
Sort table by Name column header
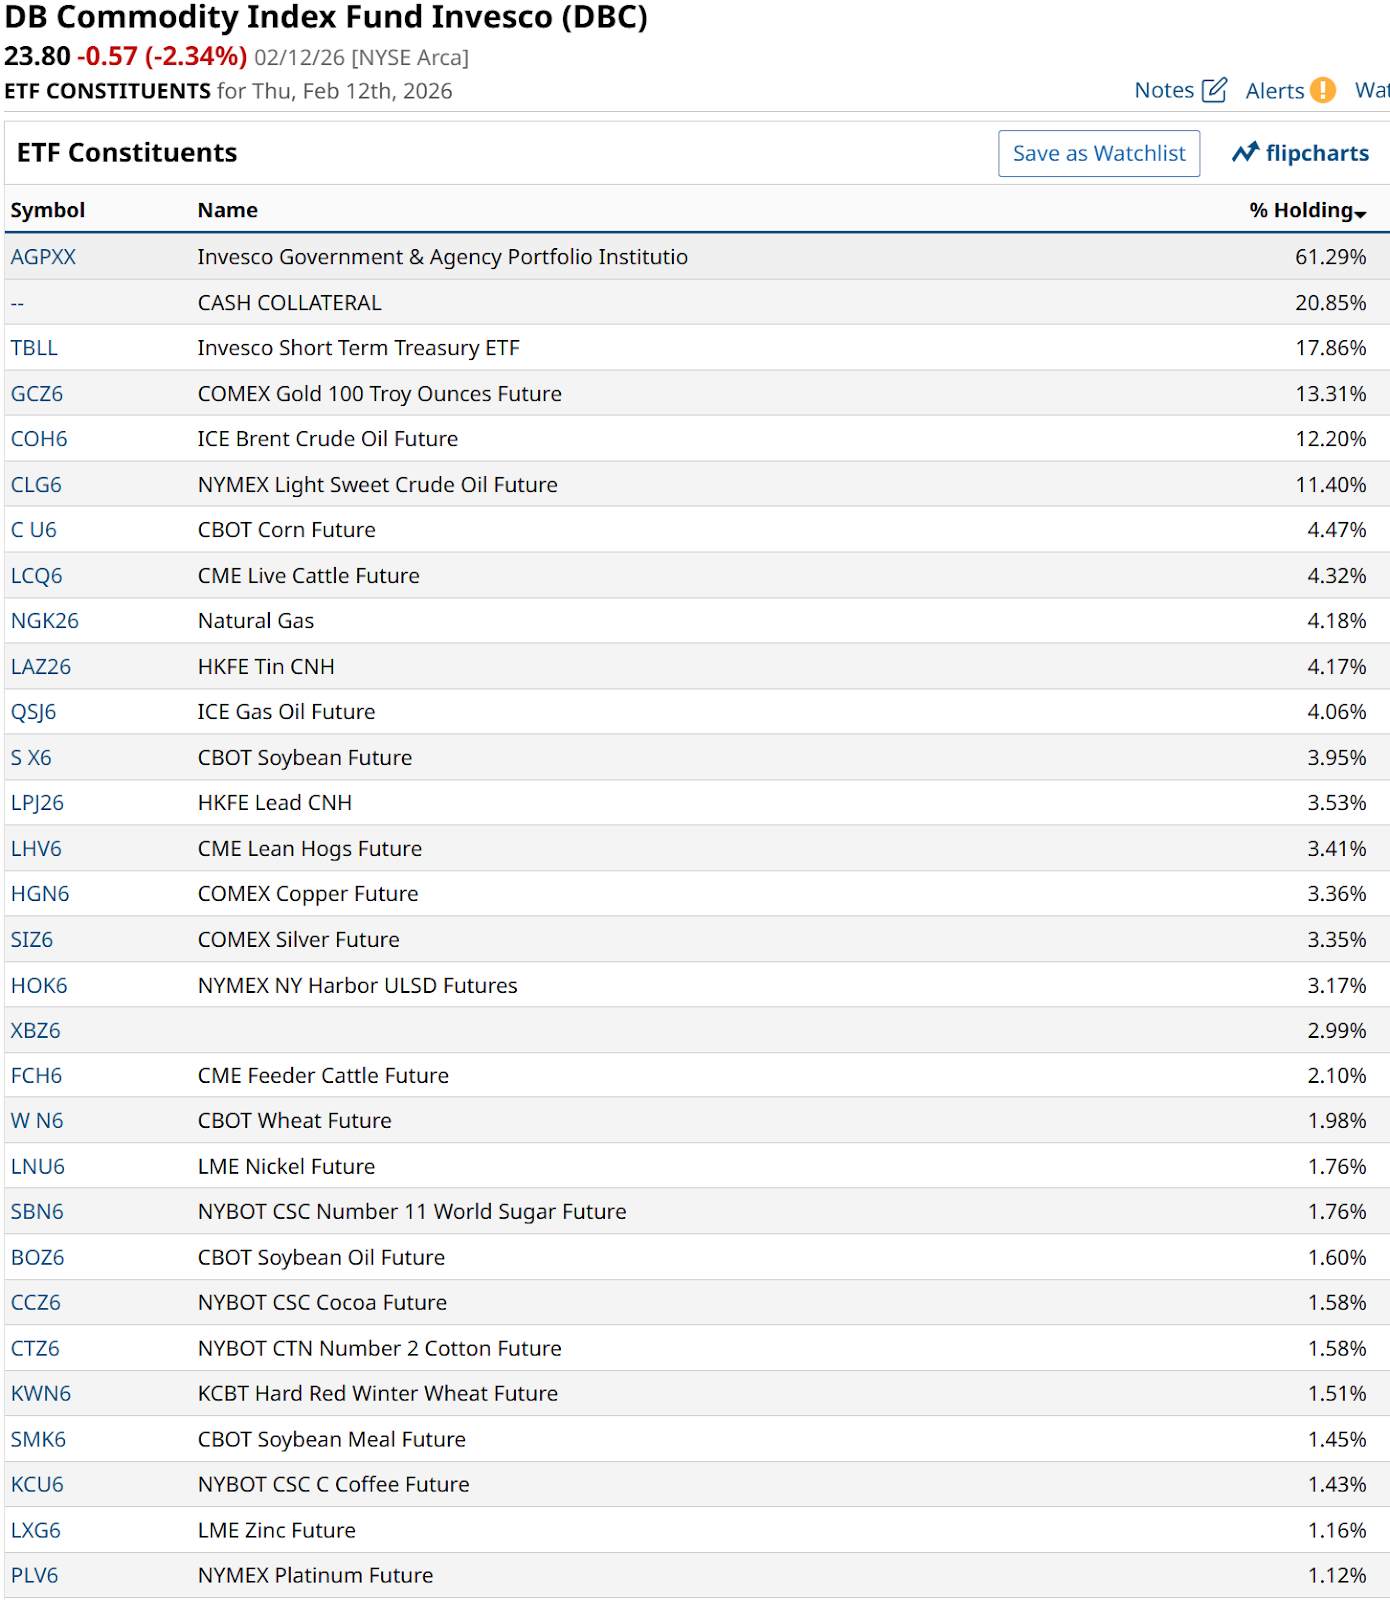click(x=228, y=210)
